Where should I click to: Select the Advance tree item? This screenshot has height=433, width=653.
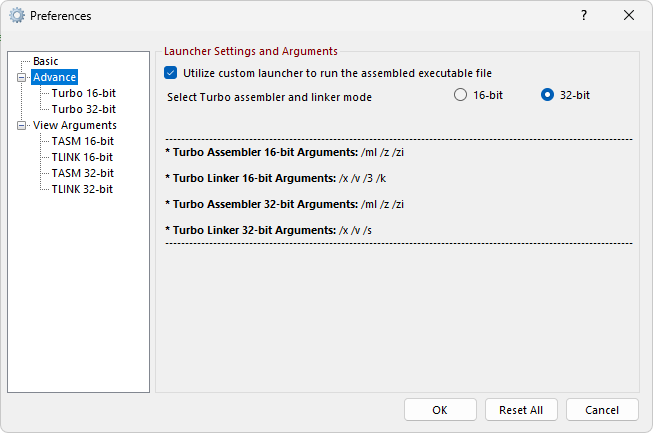55,77
